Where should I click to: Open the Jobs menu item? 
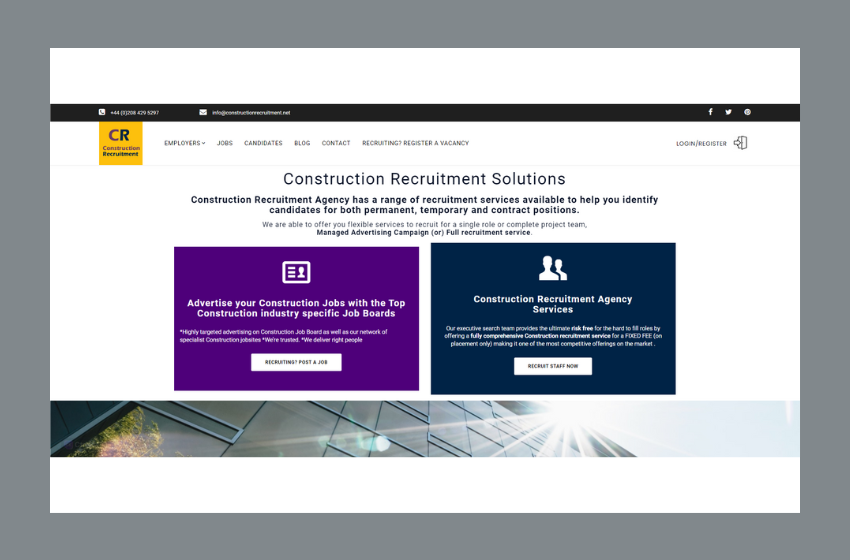click(225, 143)
